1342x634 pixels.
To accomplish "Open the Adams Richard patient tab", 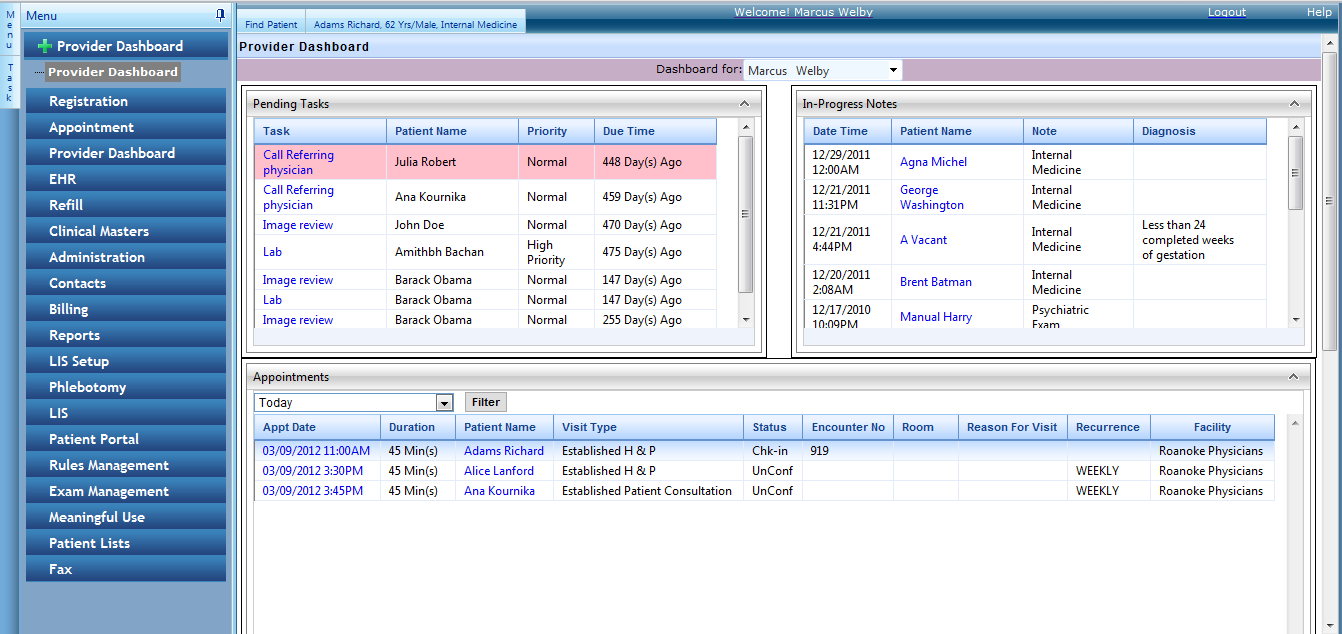I will click(415, 24).
